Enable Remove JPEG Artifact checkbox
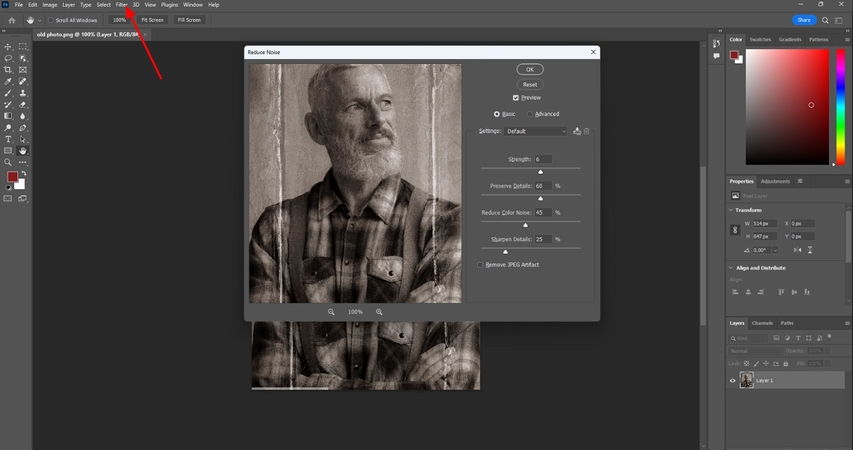The height and width of the screenshot is (450, 853). pos(481,264)
